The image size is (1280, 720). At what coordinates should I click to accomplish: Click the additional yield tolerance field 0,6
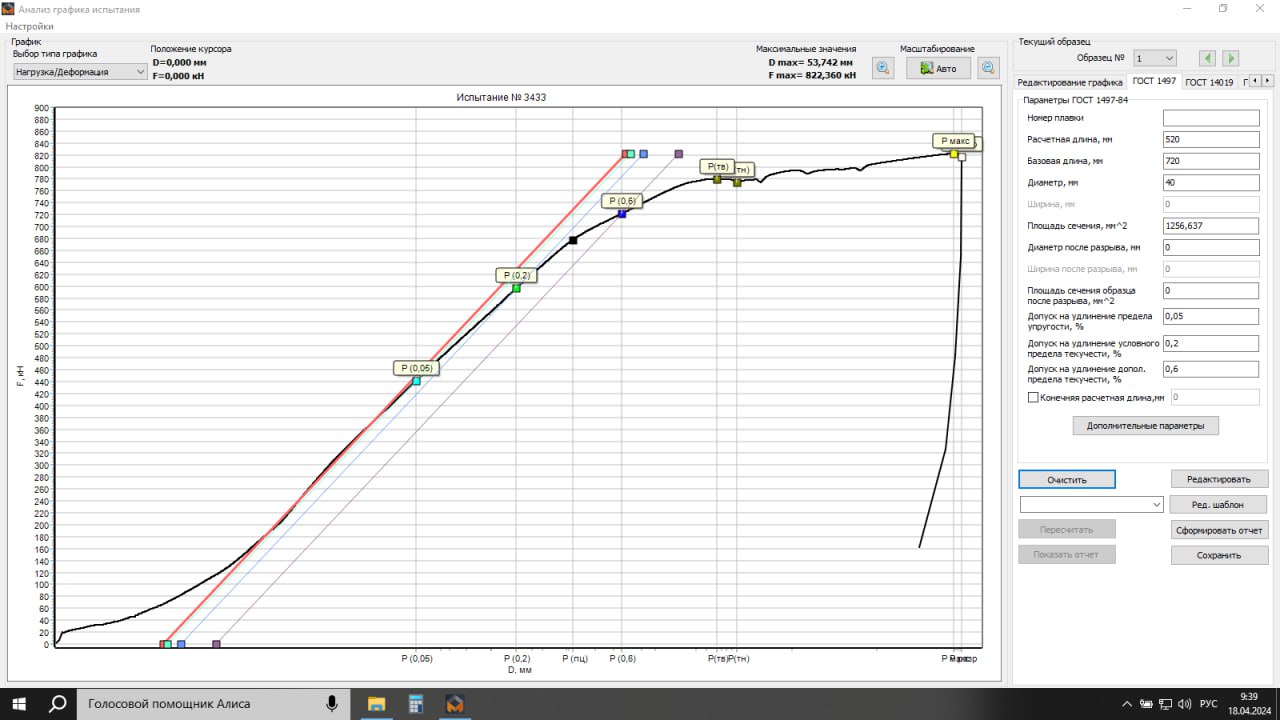tap(1211, 369)
